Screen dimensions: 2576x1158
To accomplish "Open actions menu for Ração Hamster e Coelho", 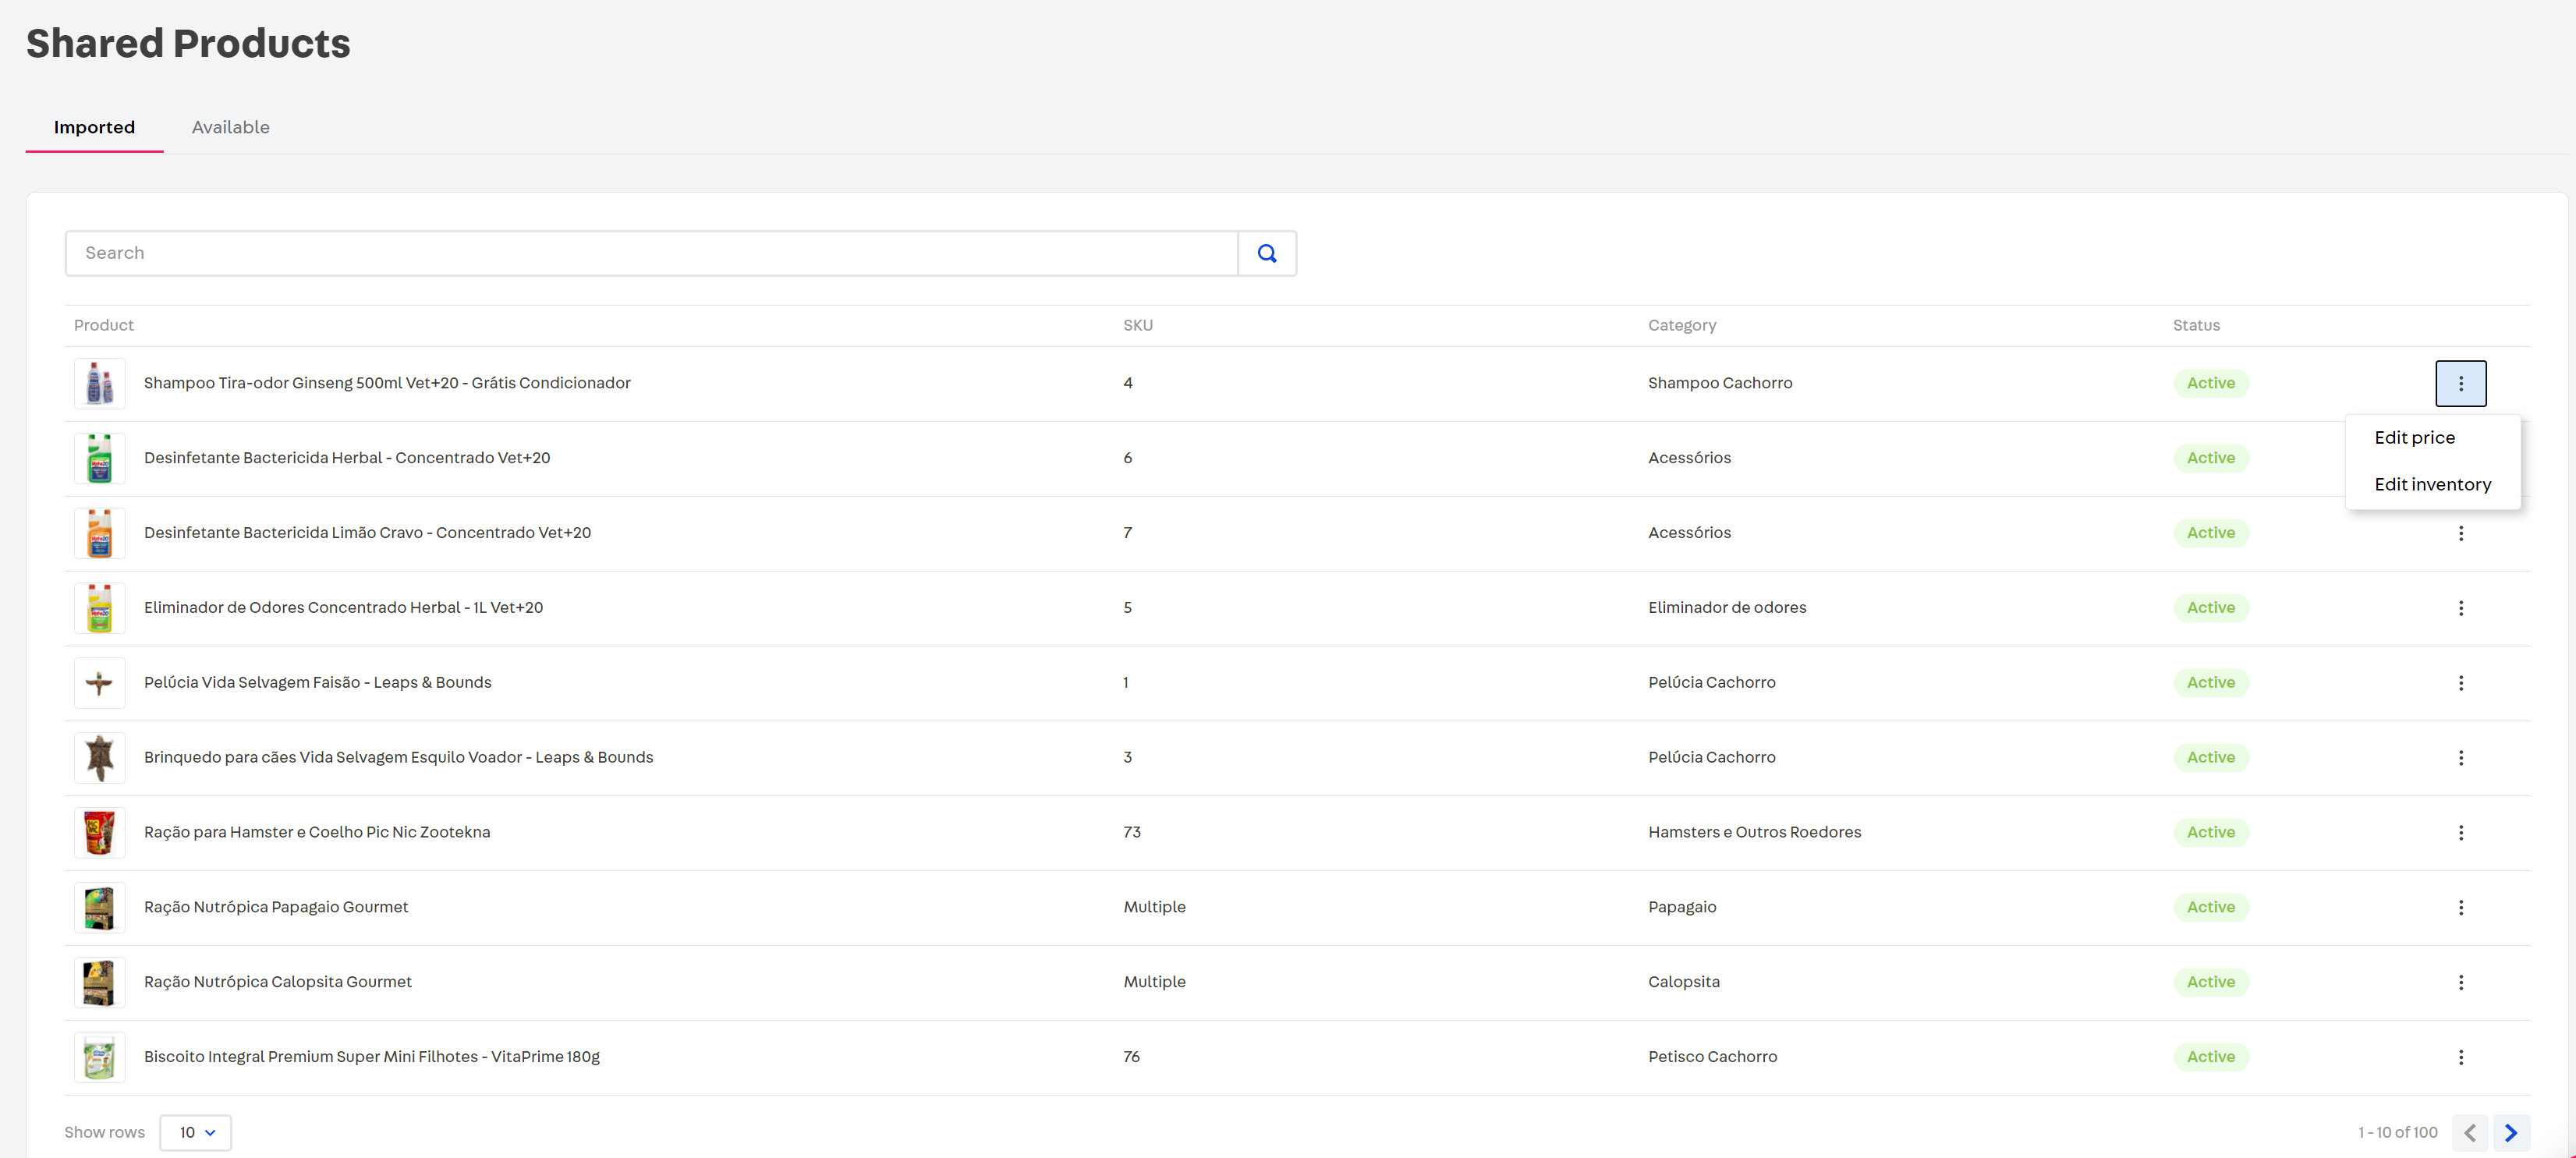I will click(2460, 832).
